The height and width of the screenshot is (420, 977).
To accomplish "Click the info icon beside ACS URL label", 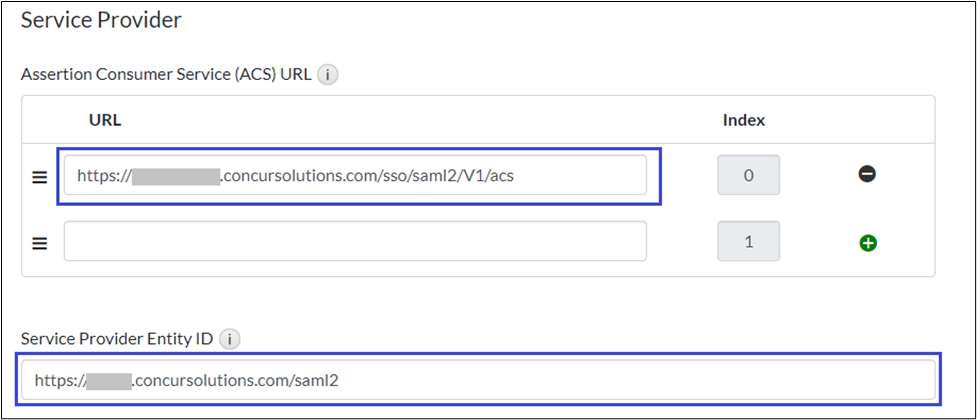I will [x=329, y=74].
